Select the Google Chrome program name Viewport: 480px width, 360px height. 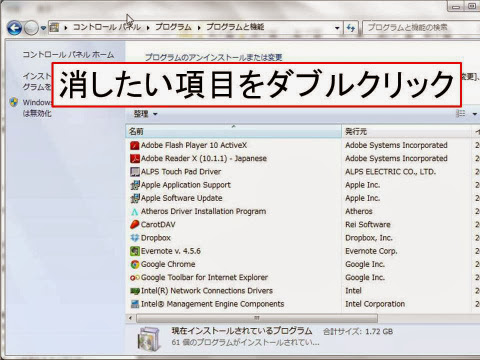(x=168, y=264)
